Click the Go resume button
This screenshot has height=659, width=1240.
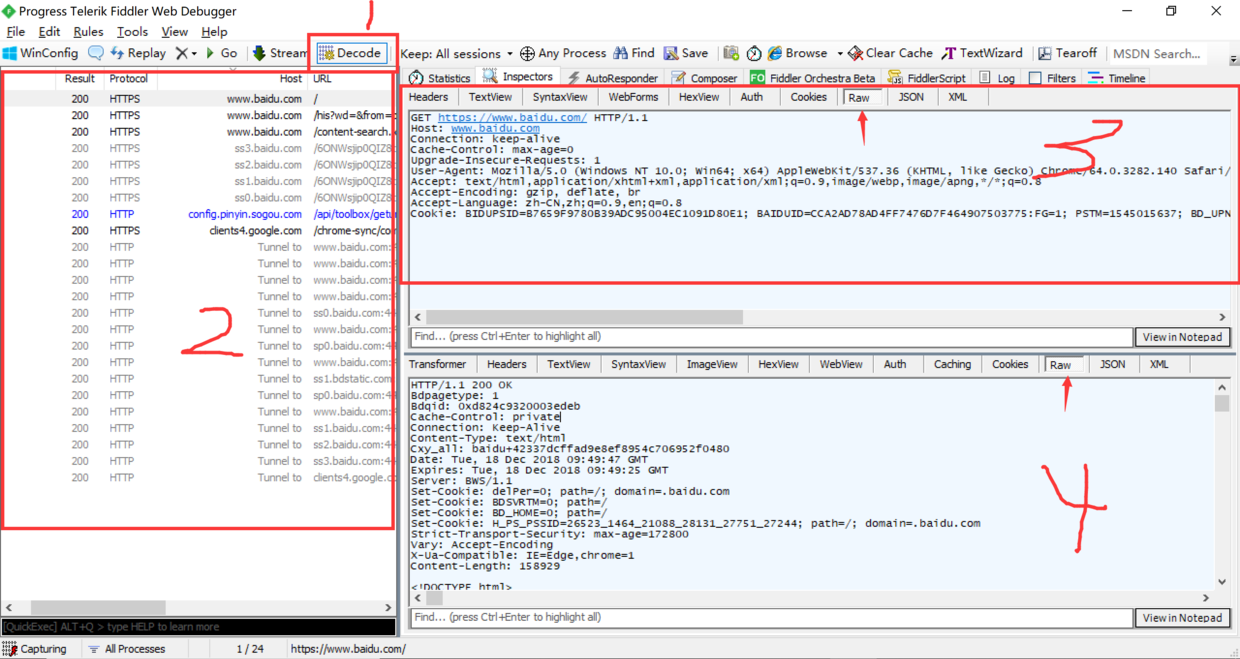click(221, 53)
